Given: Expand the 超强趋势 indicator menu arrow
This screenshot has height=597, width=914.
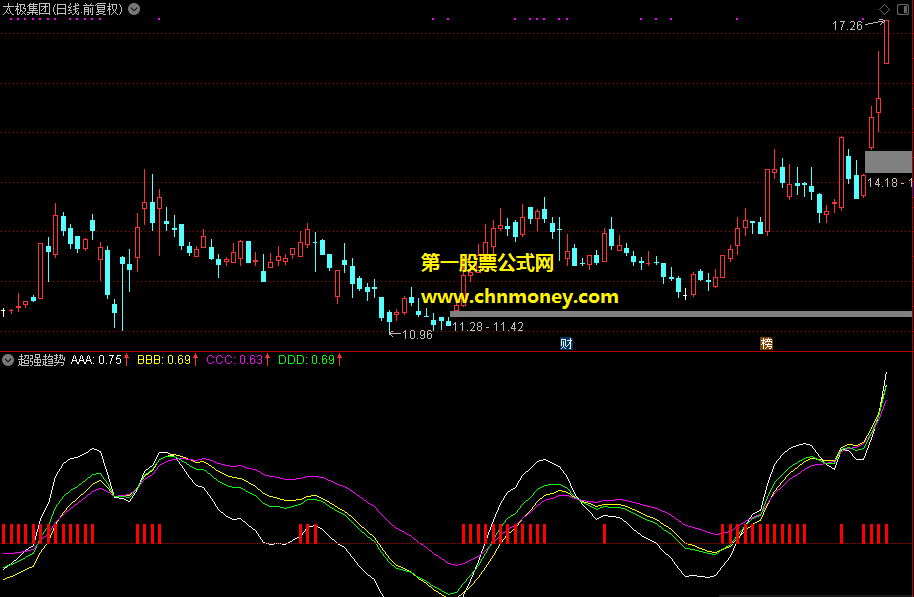Looking at the screenshot, I should 8,360.
